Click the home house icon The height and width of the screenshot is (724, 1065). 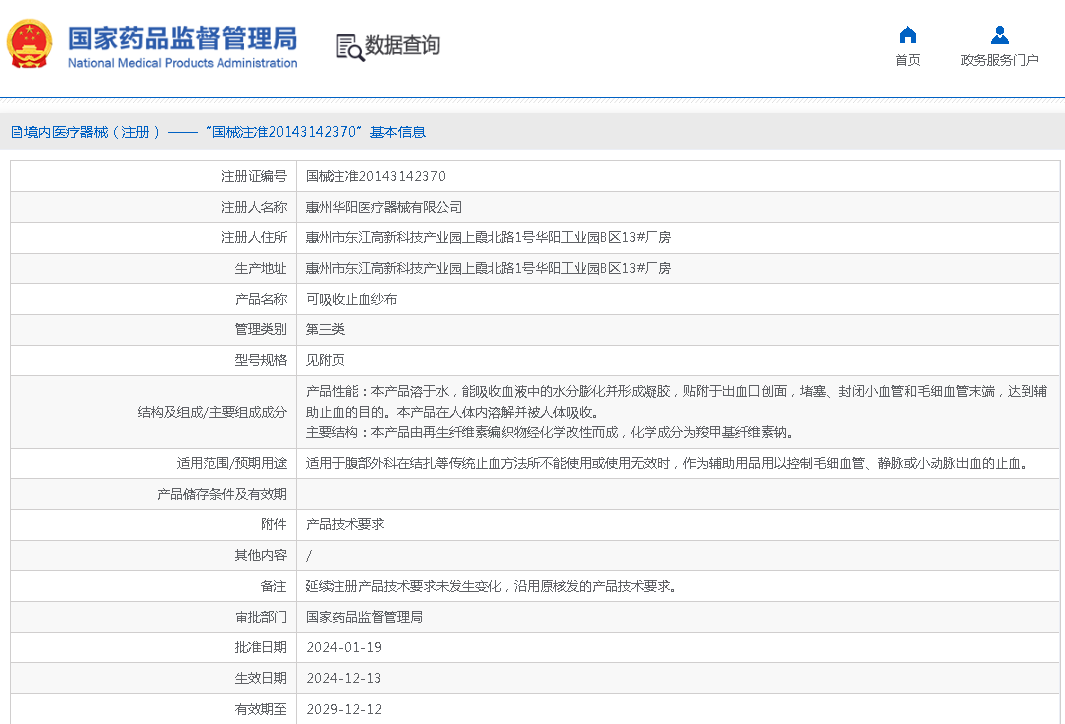pyautogui.click(x=907, y=35)
